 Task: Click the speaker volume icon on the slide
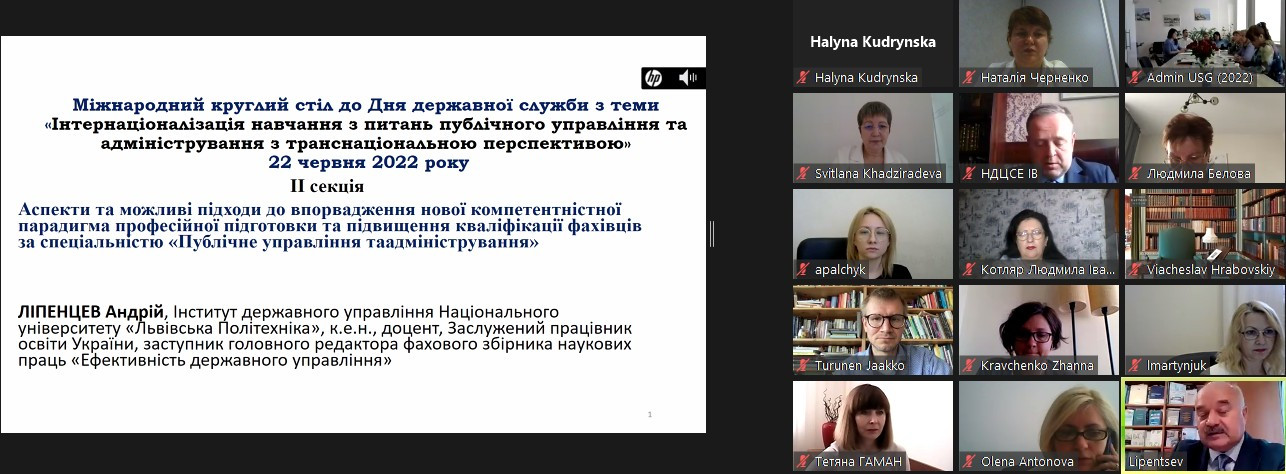coord(688,78)
